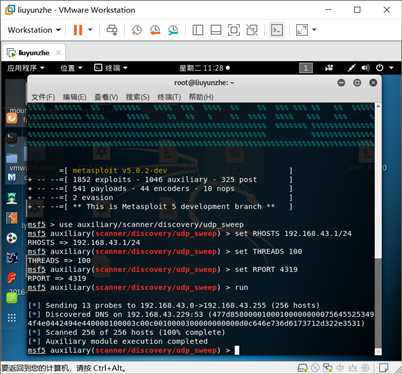Click text 'set RHOSTS 192.168.43.1/24'
Viewport: 402px width, 374px height.
(x=293, y=233)
